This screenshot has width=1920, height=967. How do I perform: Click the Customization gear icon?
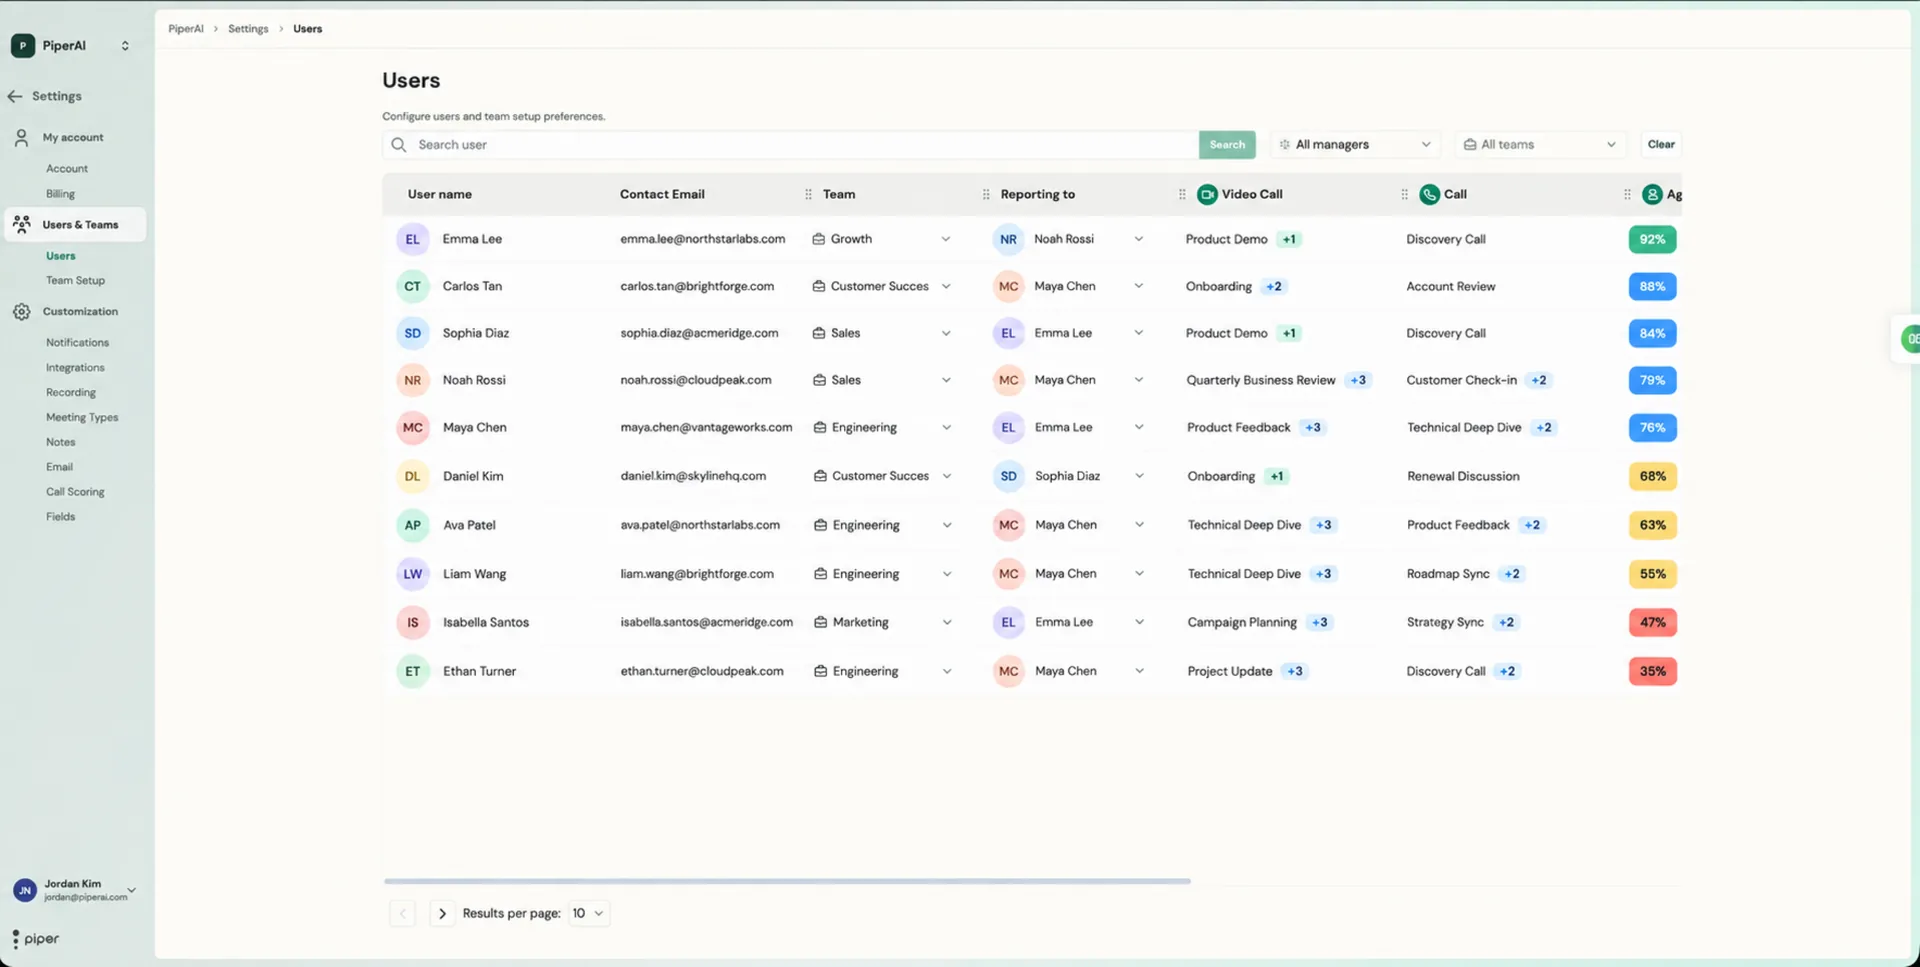click(21, 312)
